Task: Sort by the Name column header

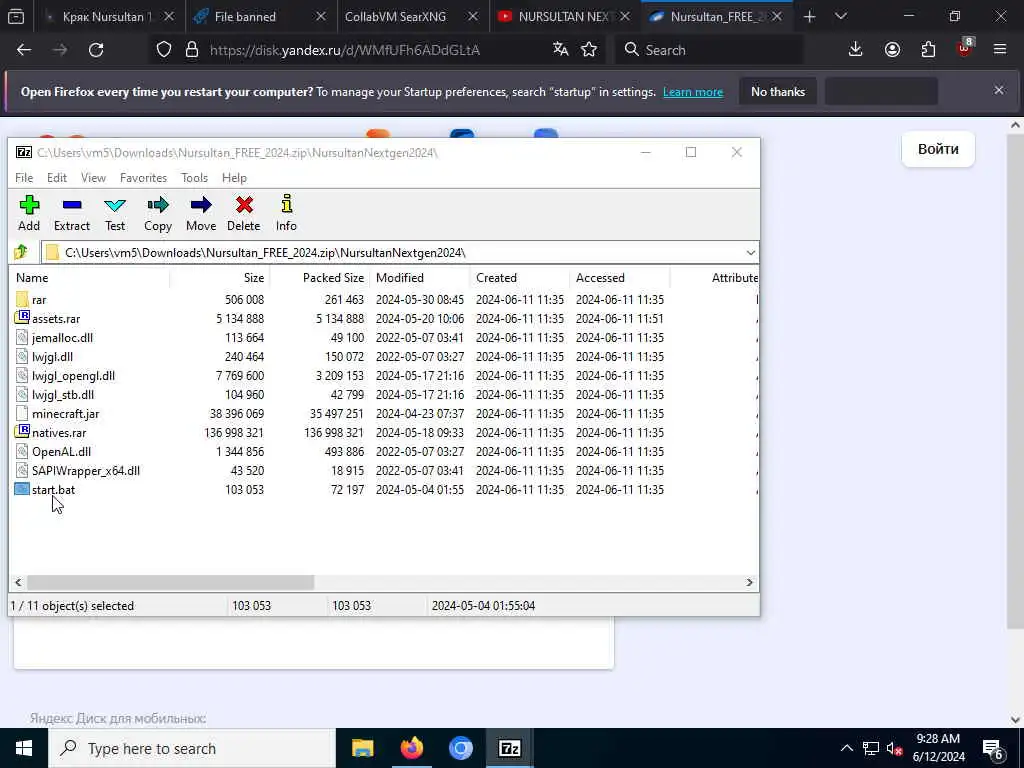Action: tap(90, 278)
